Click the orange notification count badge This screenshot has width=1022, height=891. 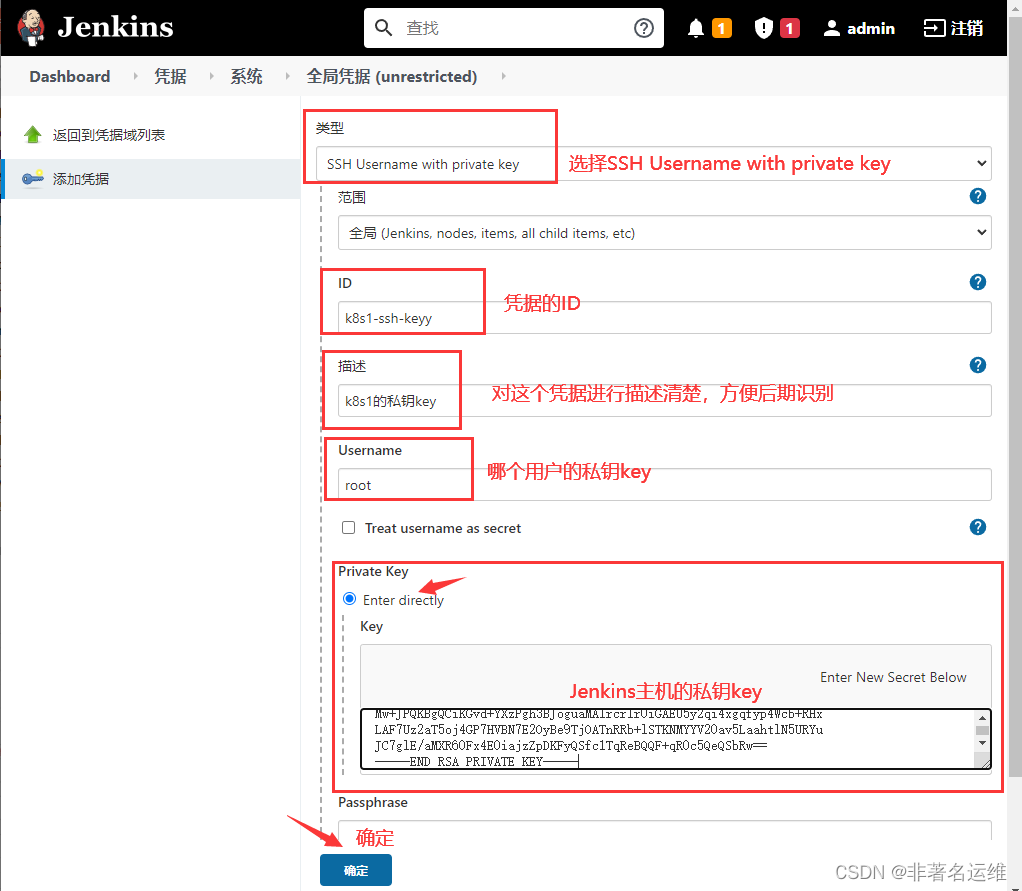(722, 28)
